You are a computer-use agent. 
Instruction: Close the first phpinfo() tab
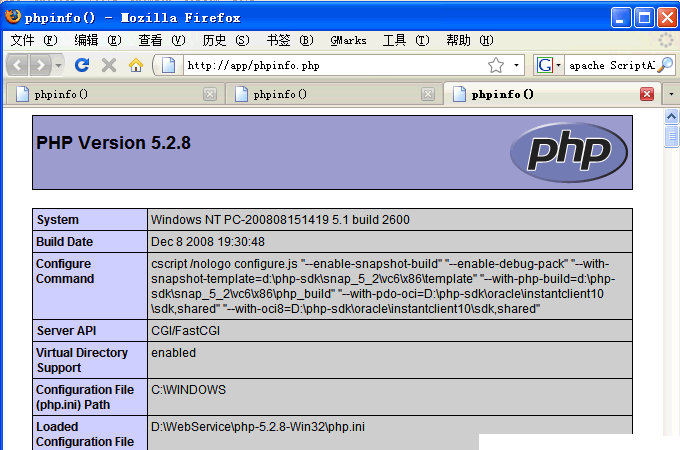point(210,94)
